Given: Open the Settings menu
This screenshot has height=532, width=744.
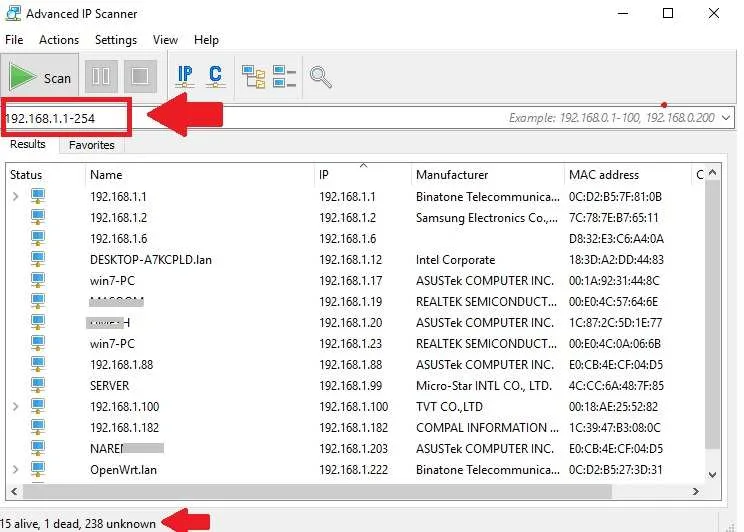Looking at the screenshot, I should 116,40.
